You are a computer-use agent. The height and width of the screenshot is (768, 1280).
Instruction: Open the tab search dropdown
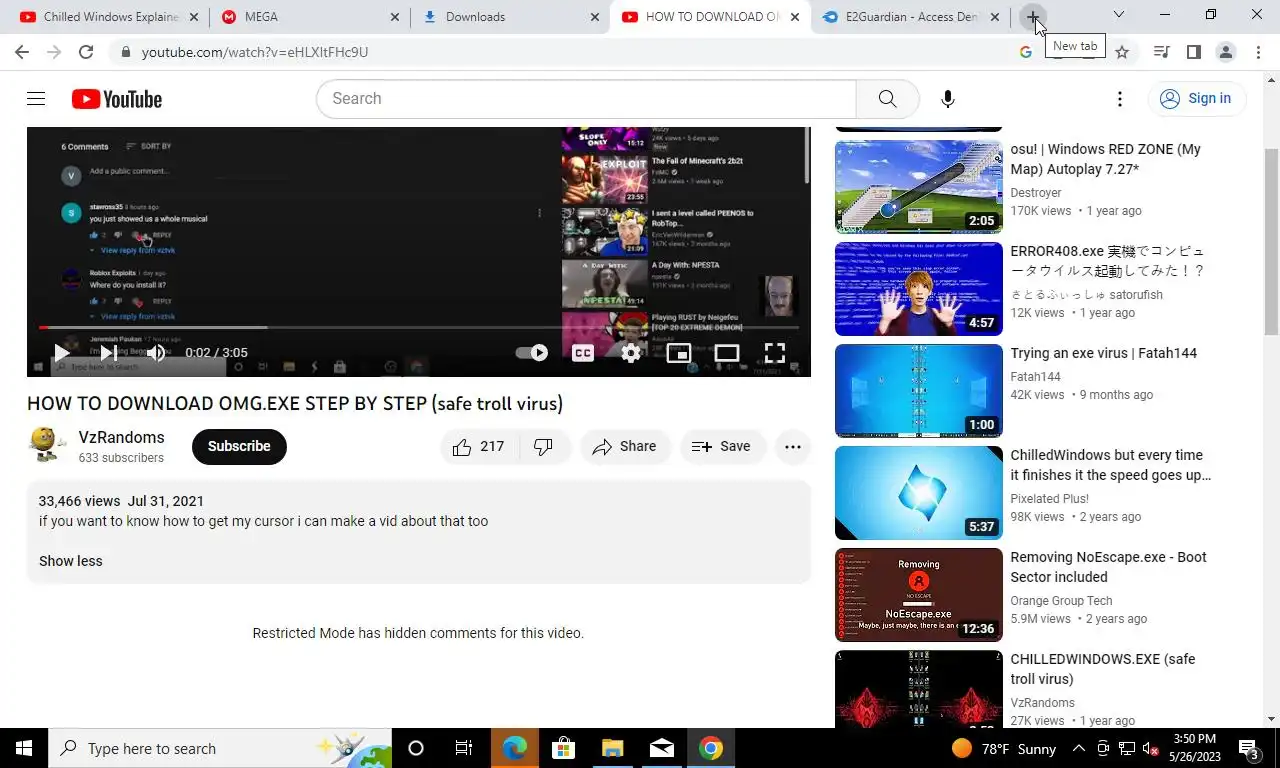tap(1119, 15)
